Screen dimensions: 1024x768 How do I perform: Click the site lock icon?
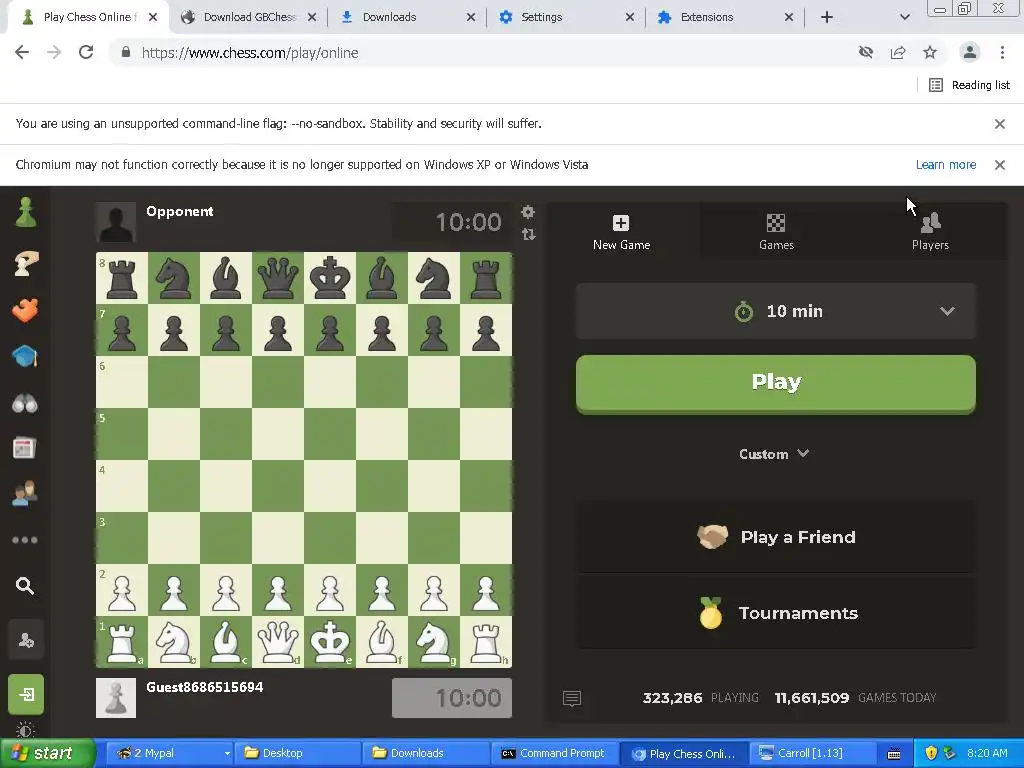tap(125, 52)
